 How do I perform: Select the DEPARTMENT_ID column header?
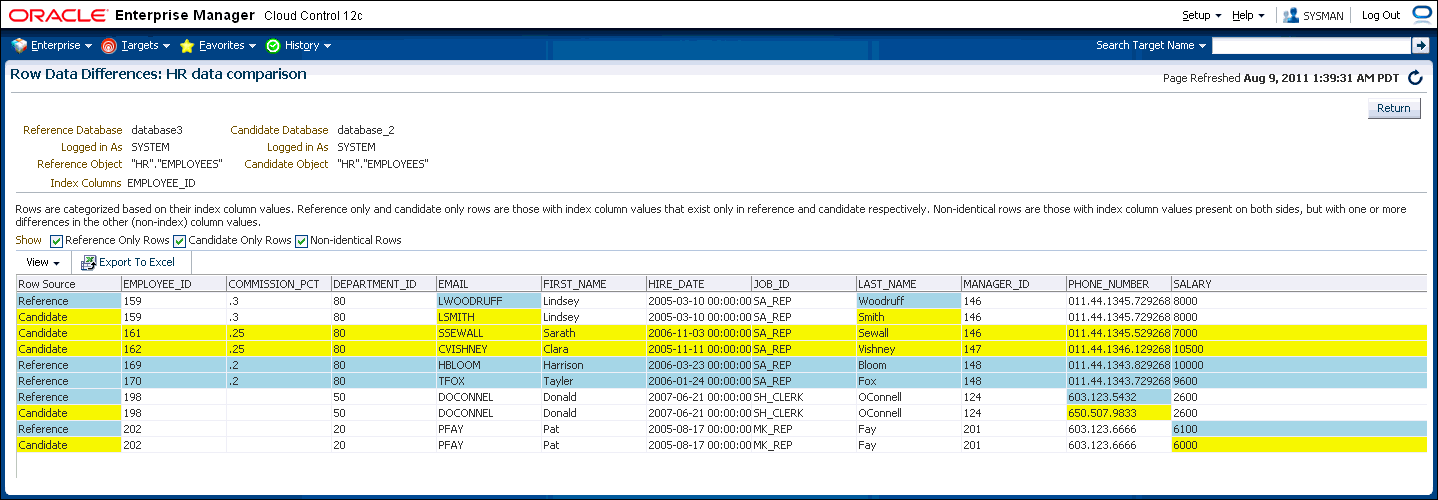point(384,284)
